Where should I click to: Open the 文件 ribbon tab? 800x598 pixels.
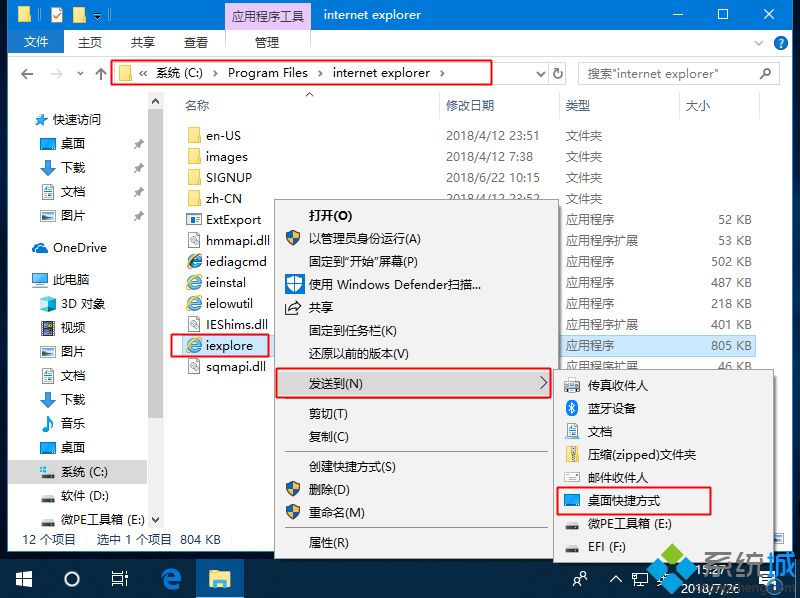tap(36, 42)
